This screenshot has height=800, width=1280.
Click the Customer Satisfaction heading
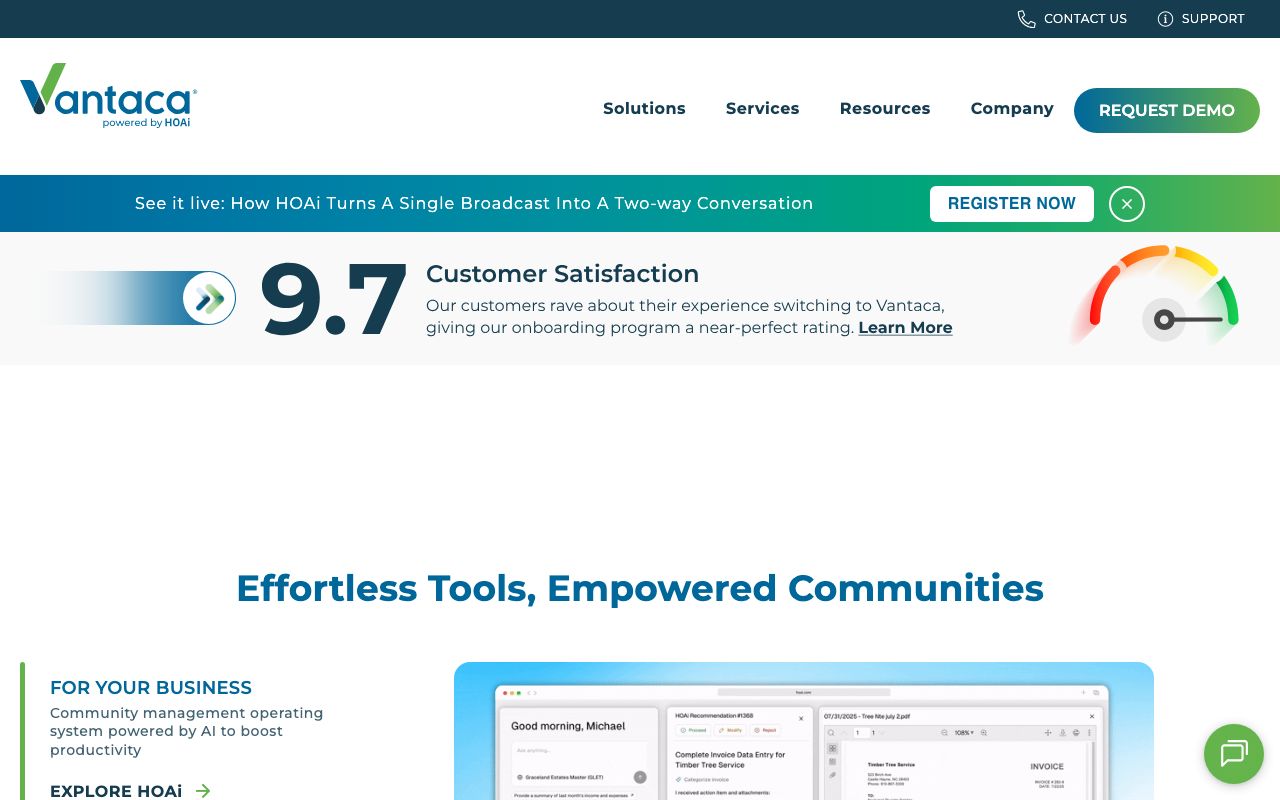coord(562,274)
